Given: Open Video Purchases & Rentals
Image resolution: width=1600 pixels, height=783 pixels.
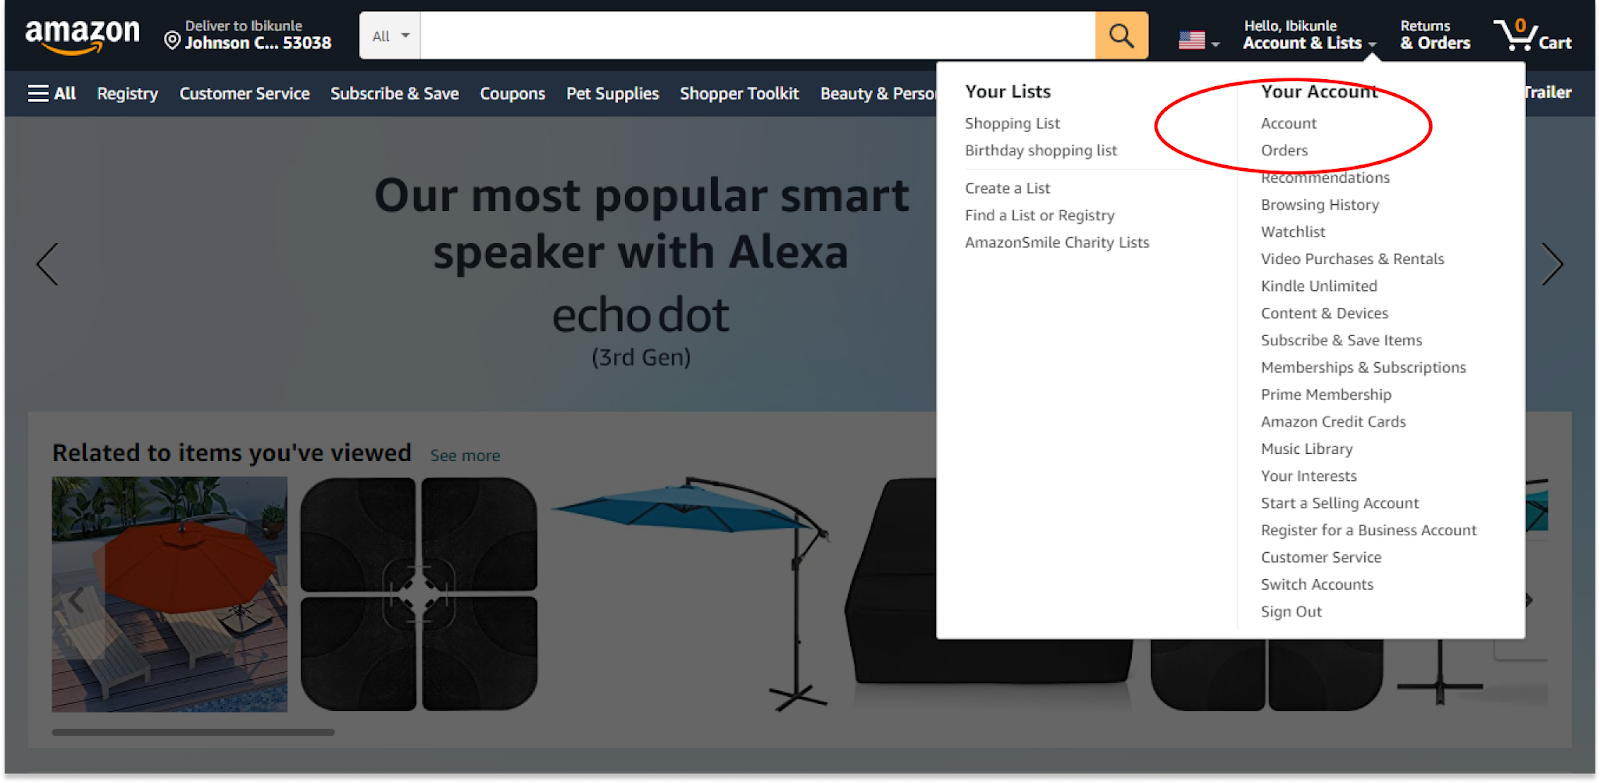Looking at the screenshot, I should (1352, 258).
